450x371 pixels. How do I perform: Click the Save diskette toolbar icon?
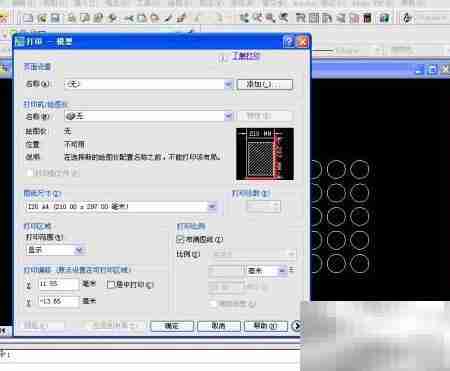[x=55, y=17]
